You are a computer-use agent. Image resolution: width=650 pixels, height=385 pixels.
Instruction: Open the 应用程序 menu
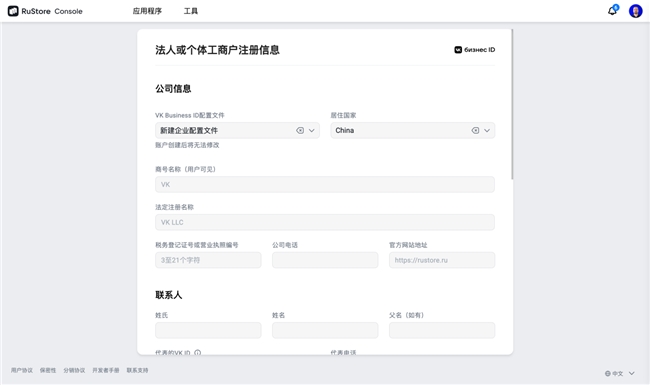click(x=147, y=11)
